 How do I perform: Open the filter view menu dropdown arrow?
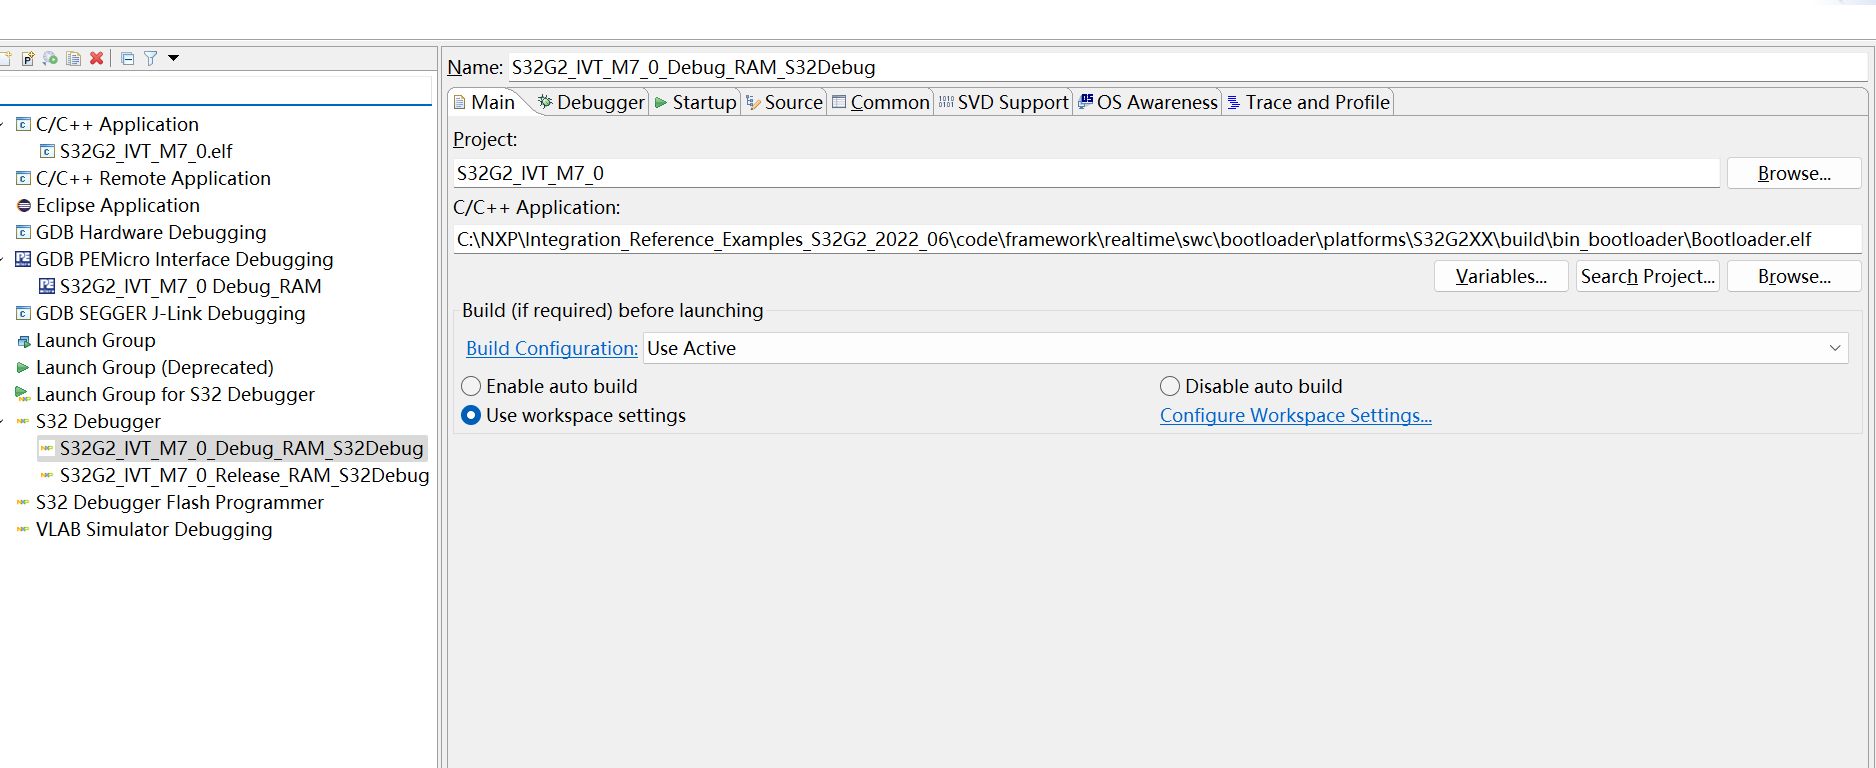pyautogui.click(x=173, y=58)
